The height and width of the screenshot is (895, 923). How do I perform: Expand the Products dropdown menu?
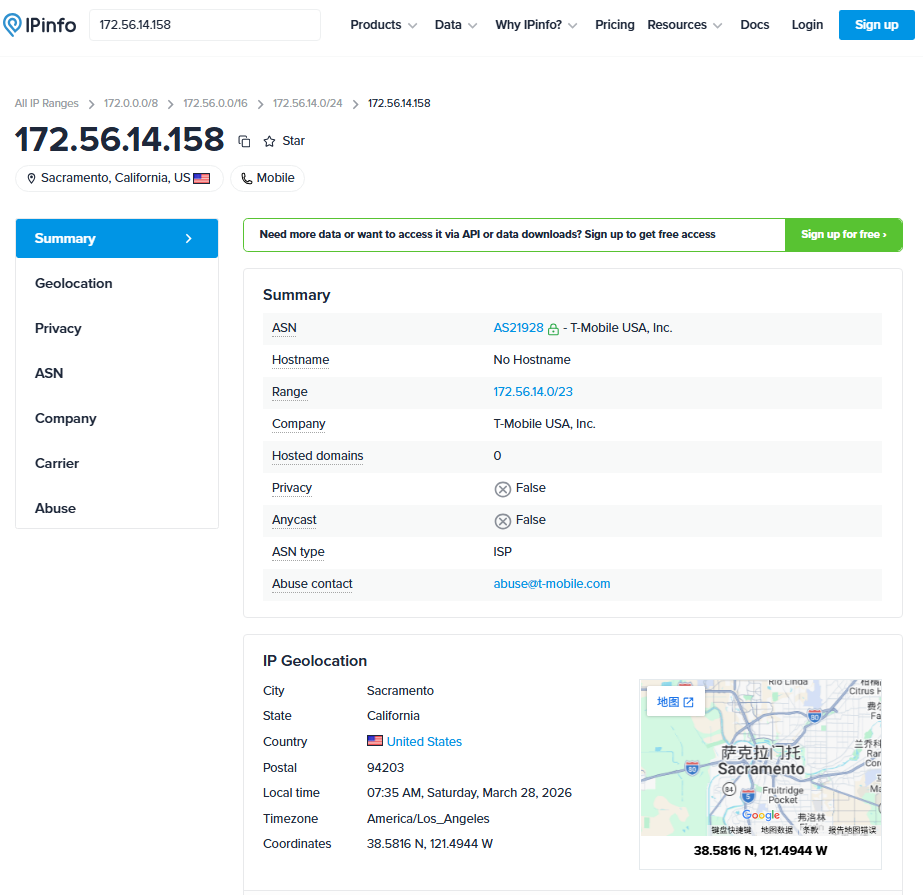(383, 25)
